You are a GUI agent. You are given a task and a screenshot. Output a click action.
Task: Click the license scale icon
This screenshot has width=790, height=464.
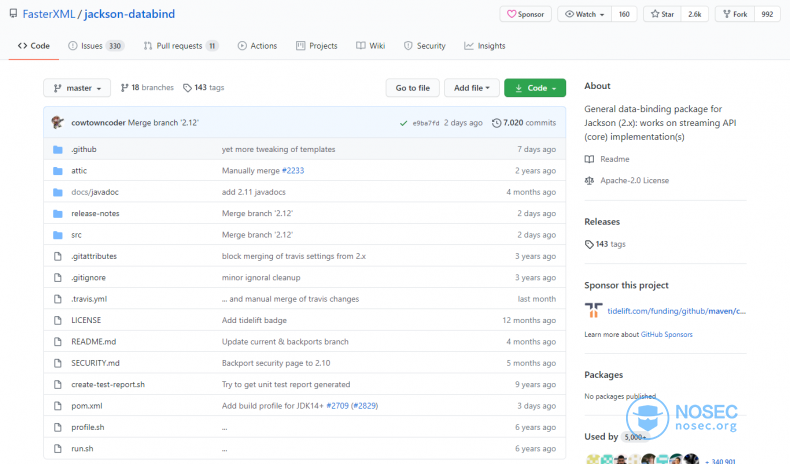tap(589, 180)
